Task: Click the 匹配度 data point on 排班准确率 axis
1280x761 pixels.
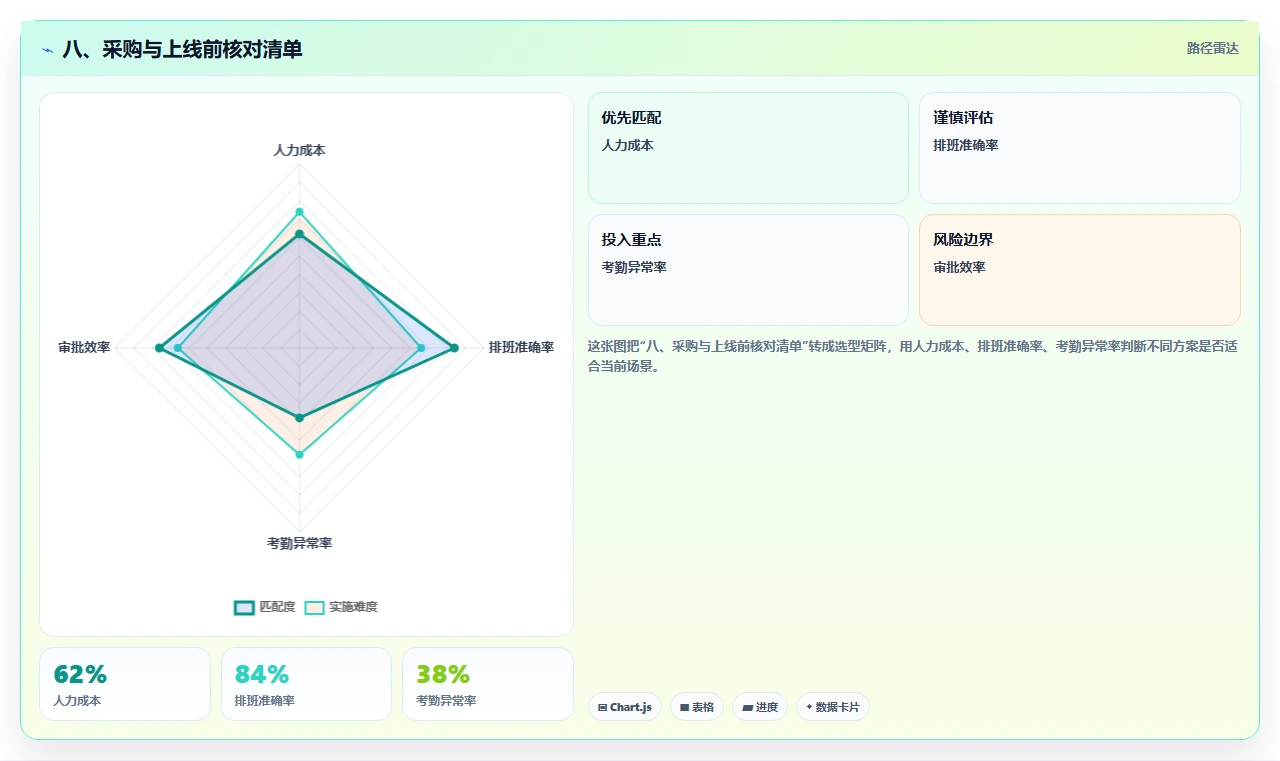Action: pos(454,348)
